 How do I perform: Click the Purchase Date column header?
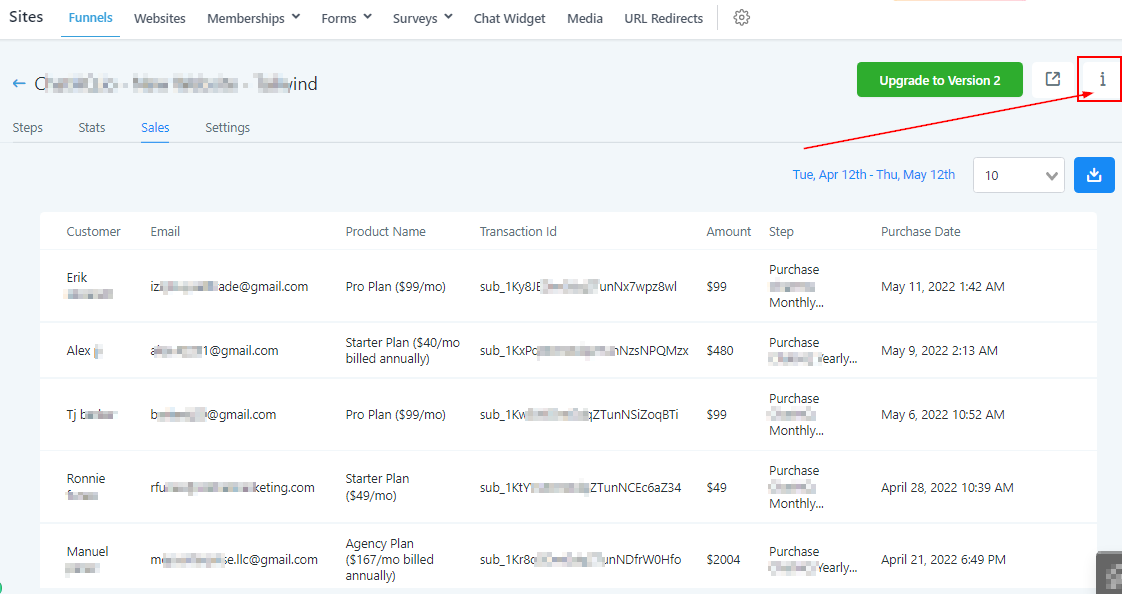(920, 231)
